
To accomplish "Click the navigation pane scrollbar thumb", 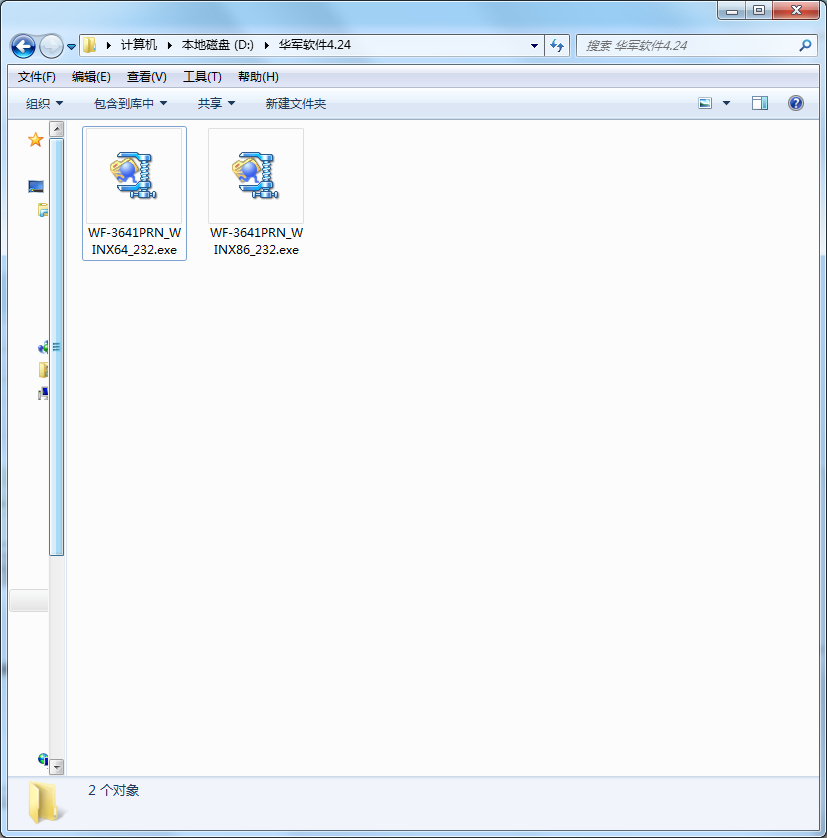I will pyautogui.click(x=57, y=347).
